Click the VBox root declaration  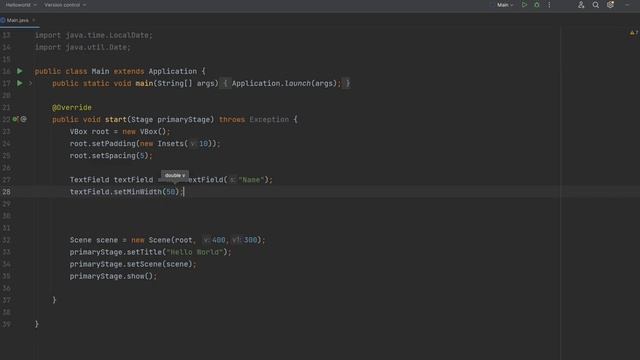click(x=120, y=131)
